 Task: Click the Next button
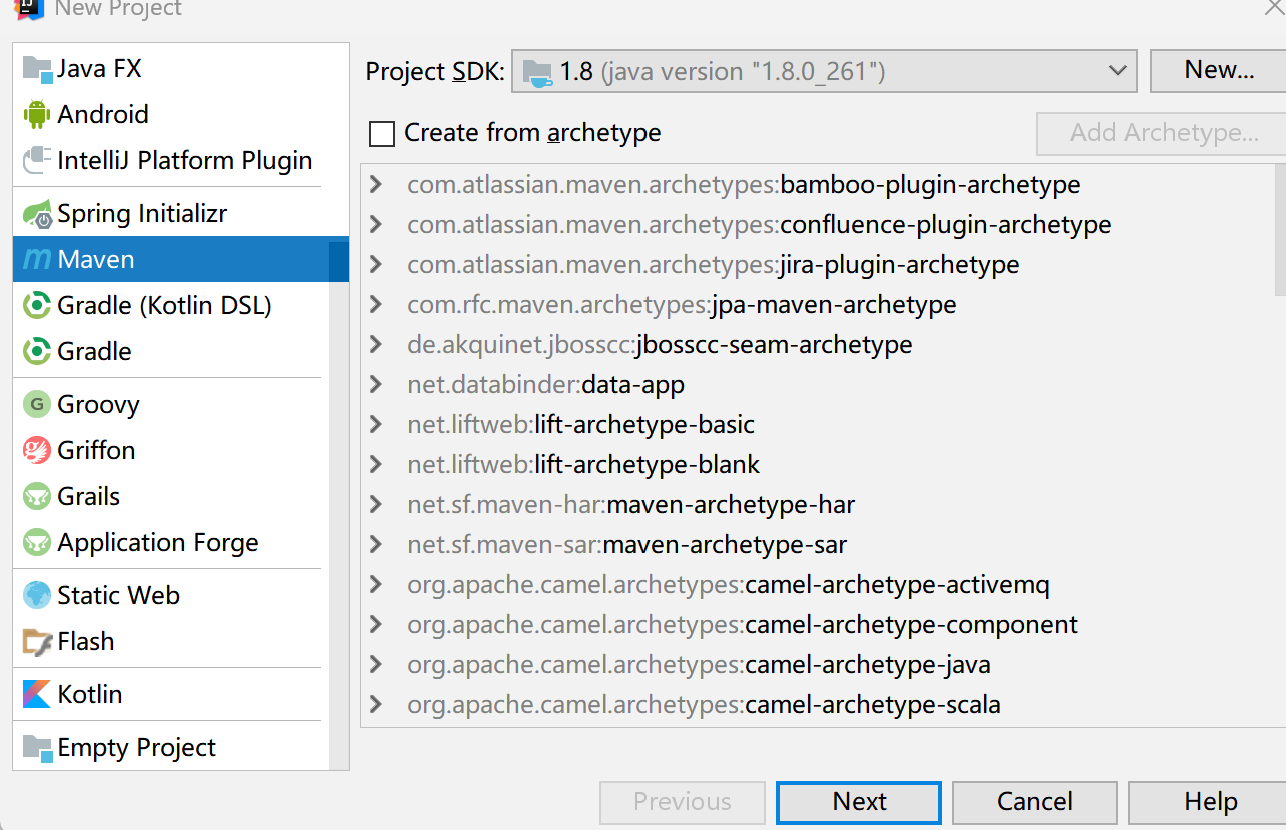point(859,802)
